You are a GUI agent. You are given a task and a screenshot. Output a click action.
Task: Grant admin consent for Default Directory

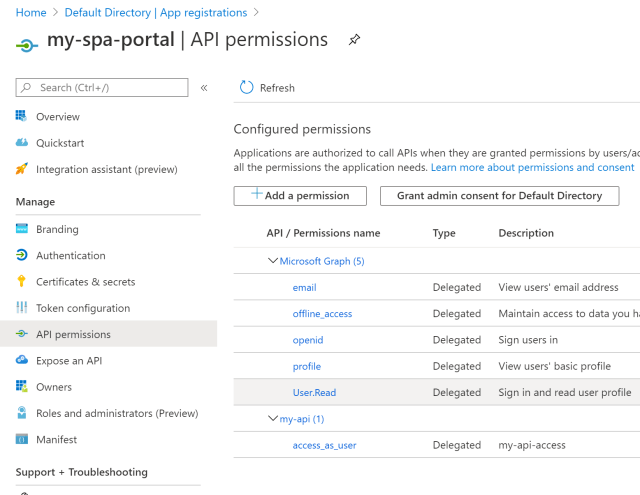[499, 196]
